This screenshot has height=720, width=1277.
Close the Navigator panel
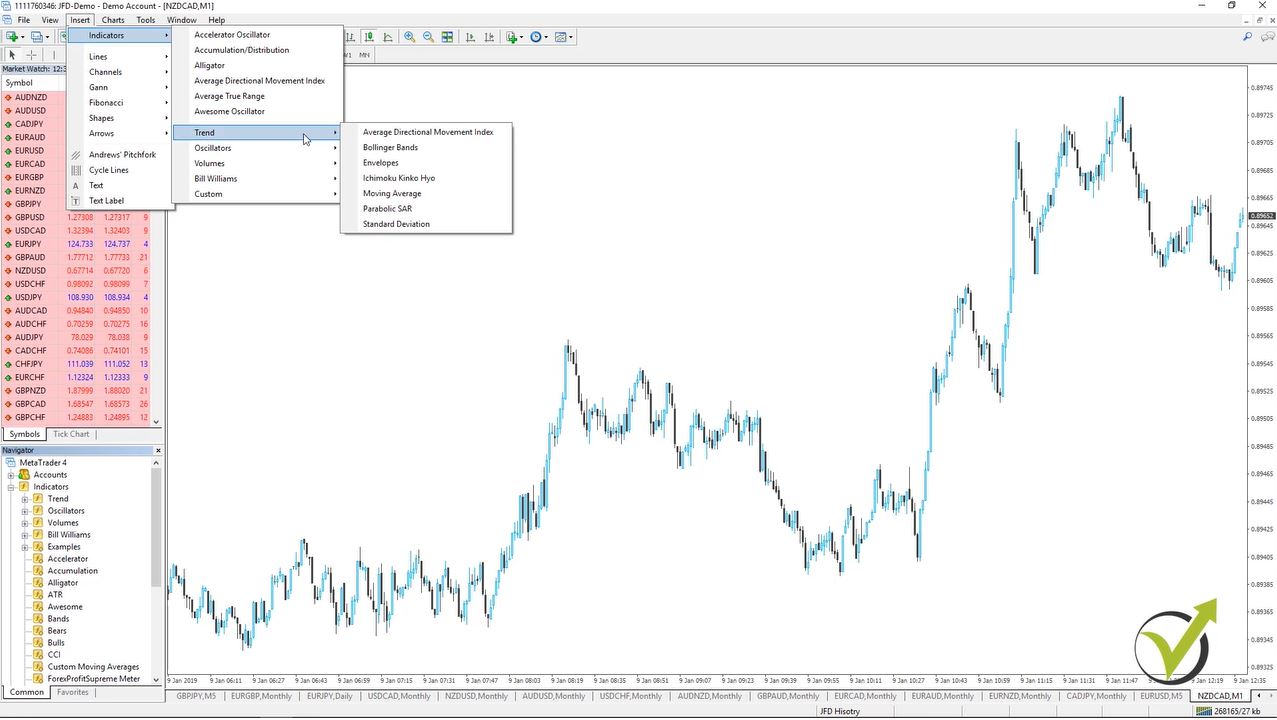pos(158,451)
